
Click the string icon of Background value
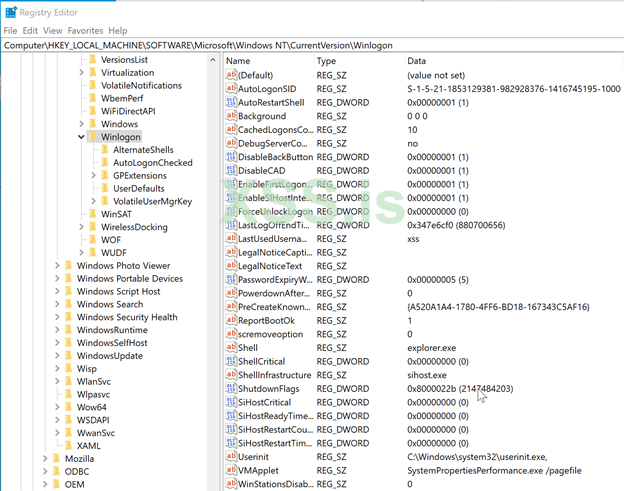(231, 116)
